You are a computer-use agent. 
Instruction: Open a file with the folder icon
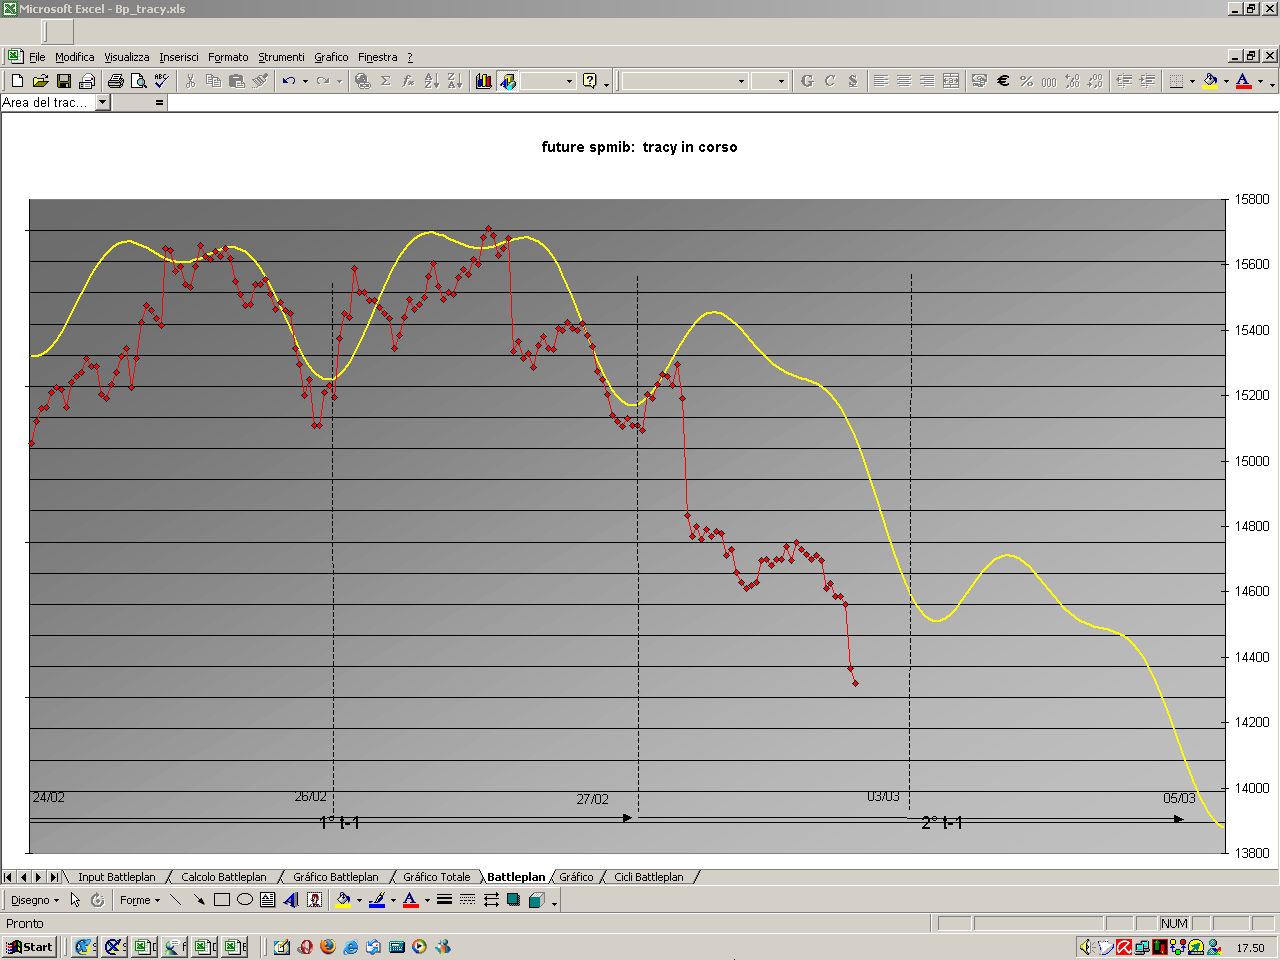click(x=40, y=81)
